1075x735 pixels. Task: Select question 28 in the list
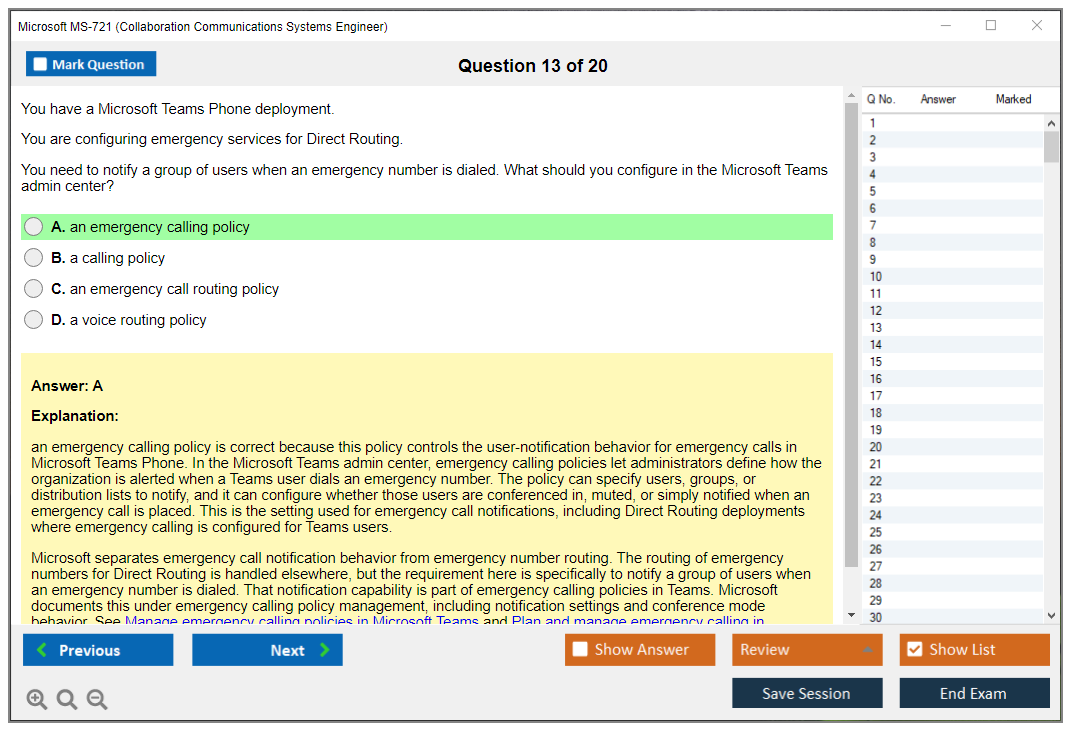click(953, 583)
